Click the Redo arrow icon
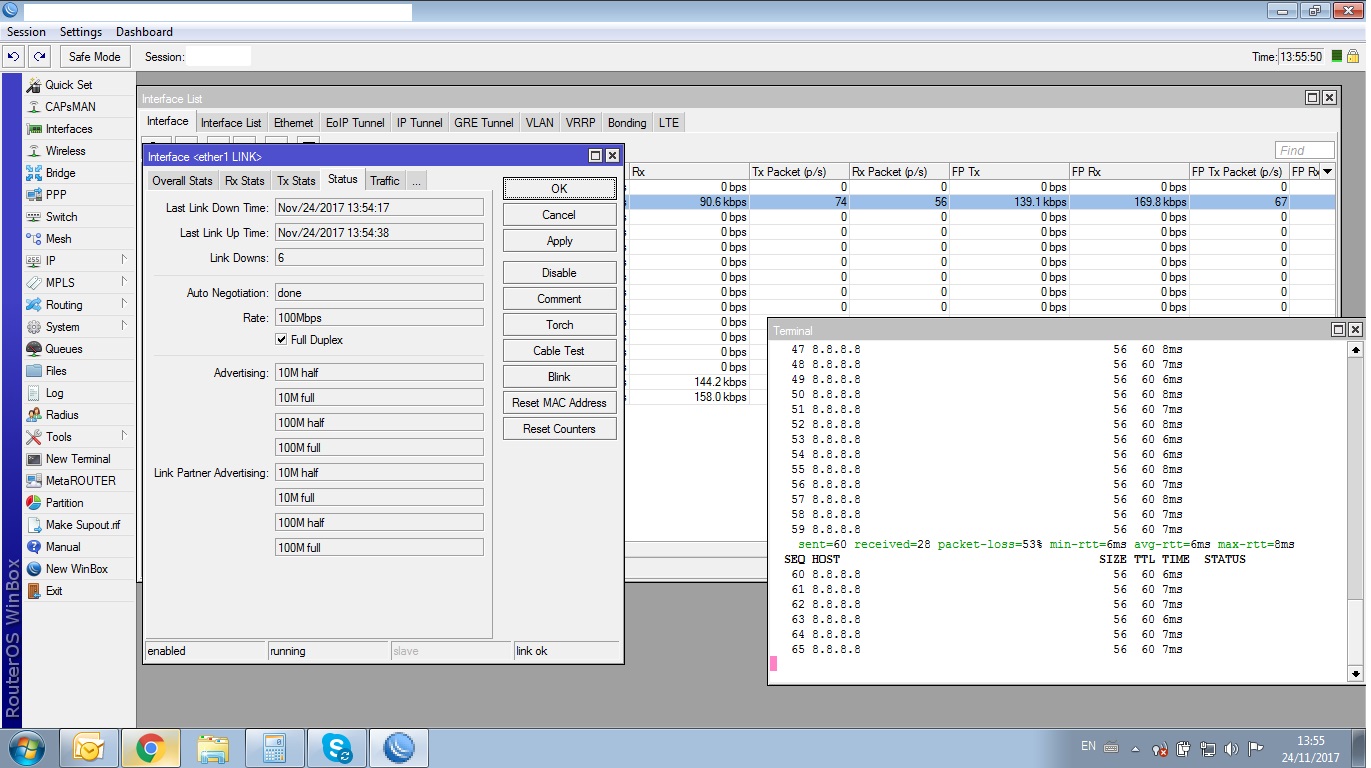The image size is (1371, 768). [39, 57]
